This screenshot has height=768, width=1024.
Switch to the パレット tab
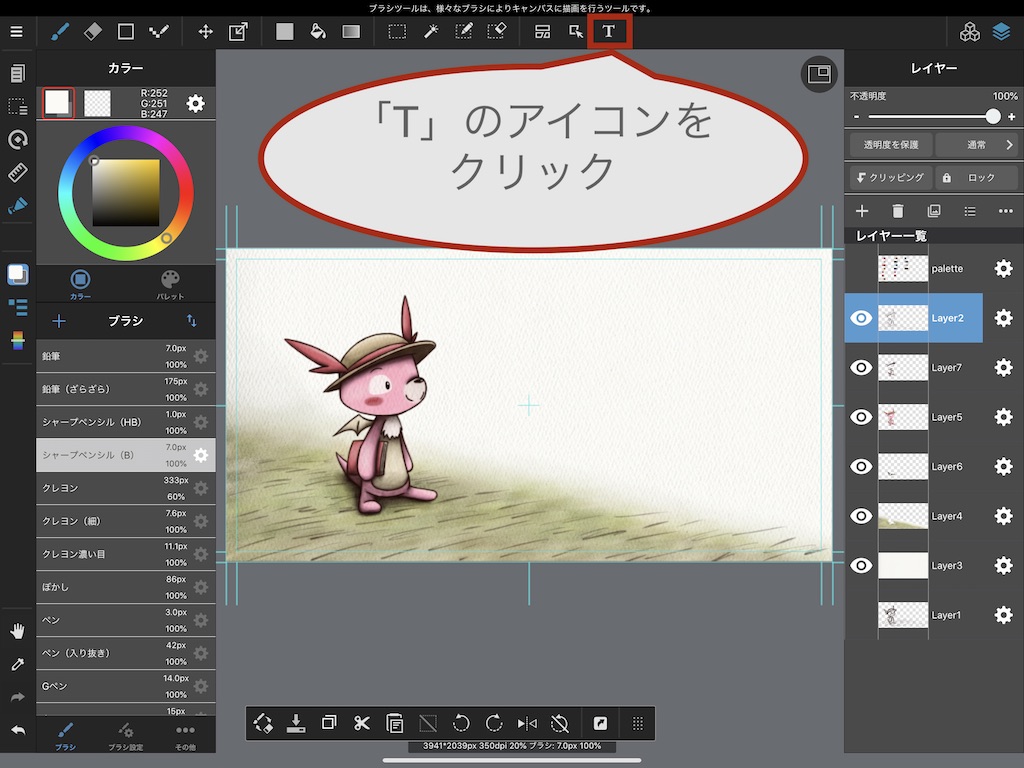170,283
